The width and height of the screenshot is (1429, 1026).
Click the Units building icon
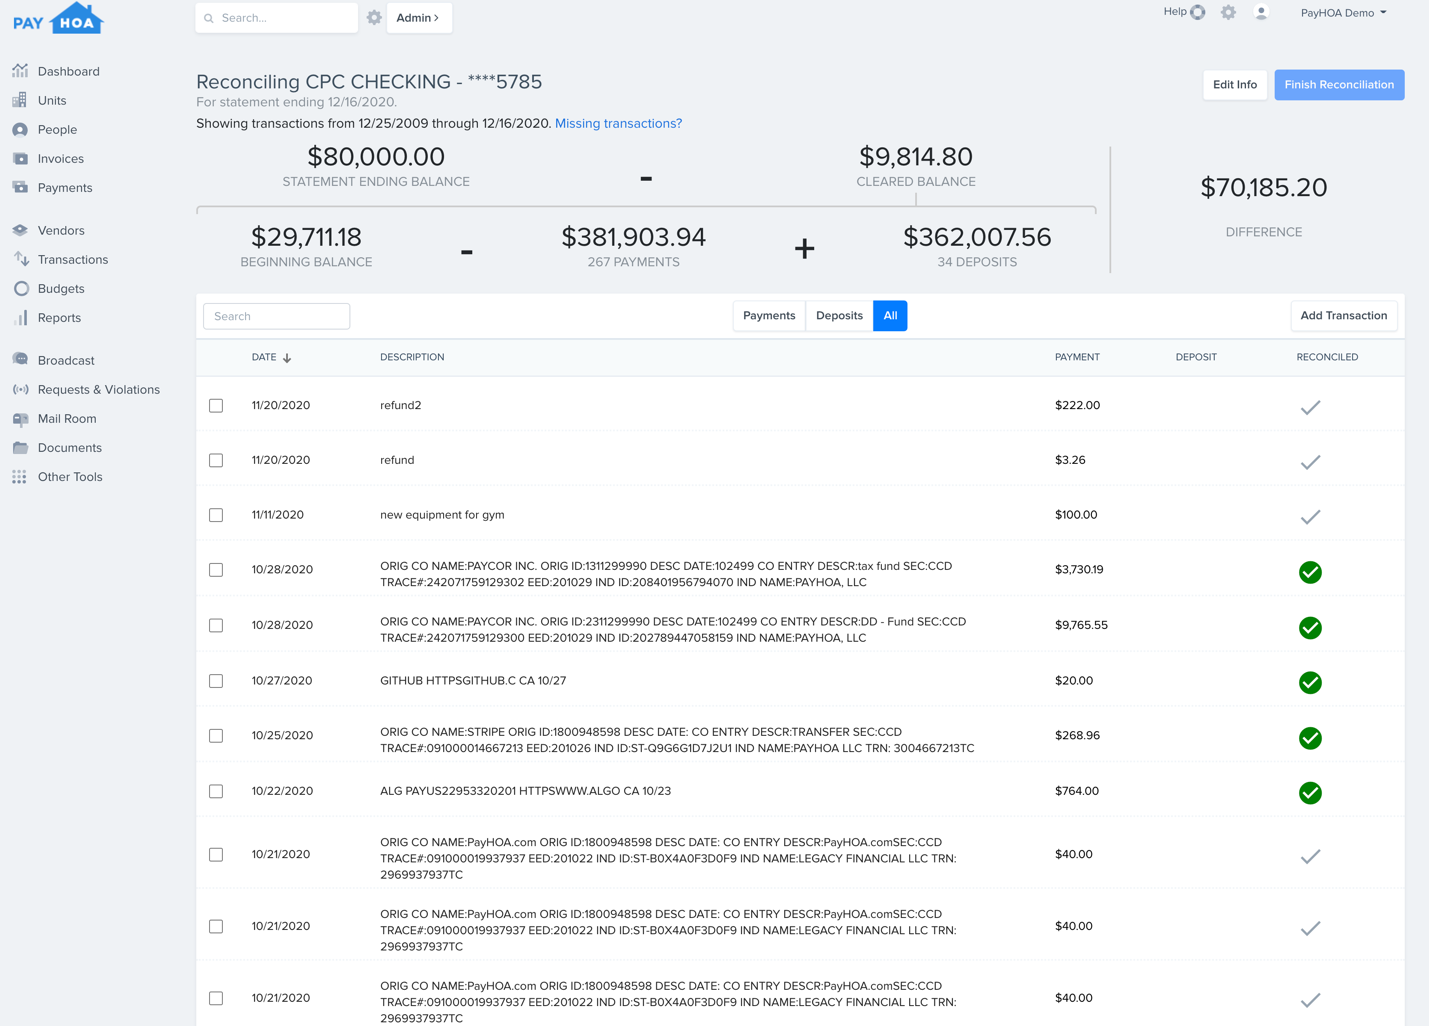coord(20,100)
